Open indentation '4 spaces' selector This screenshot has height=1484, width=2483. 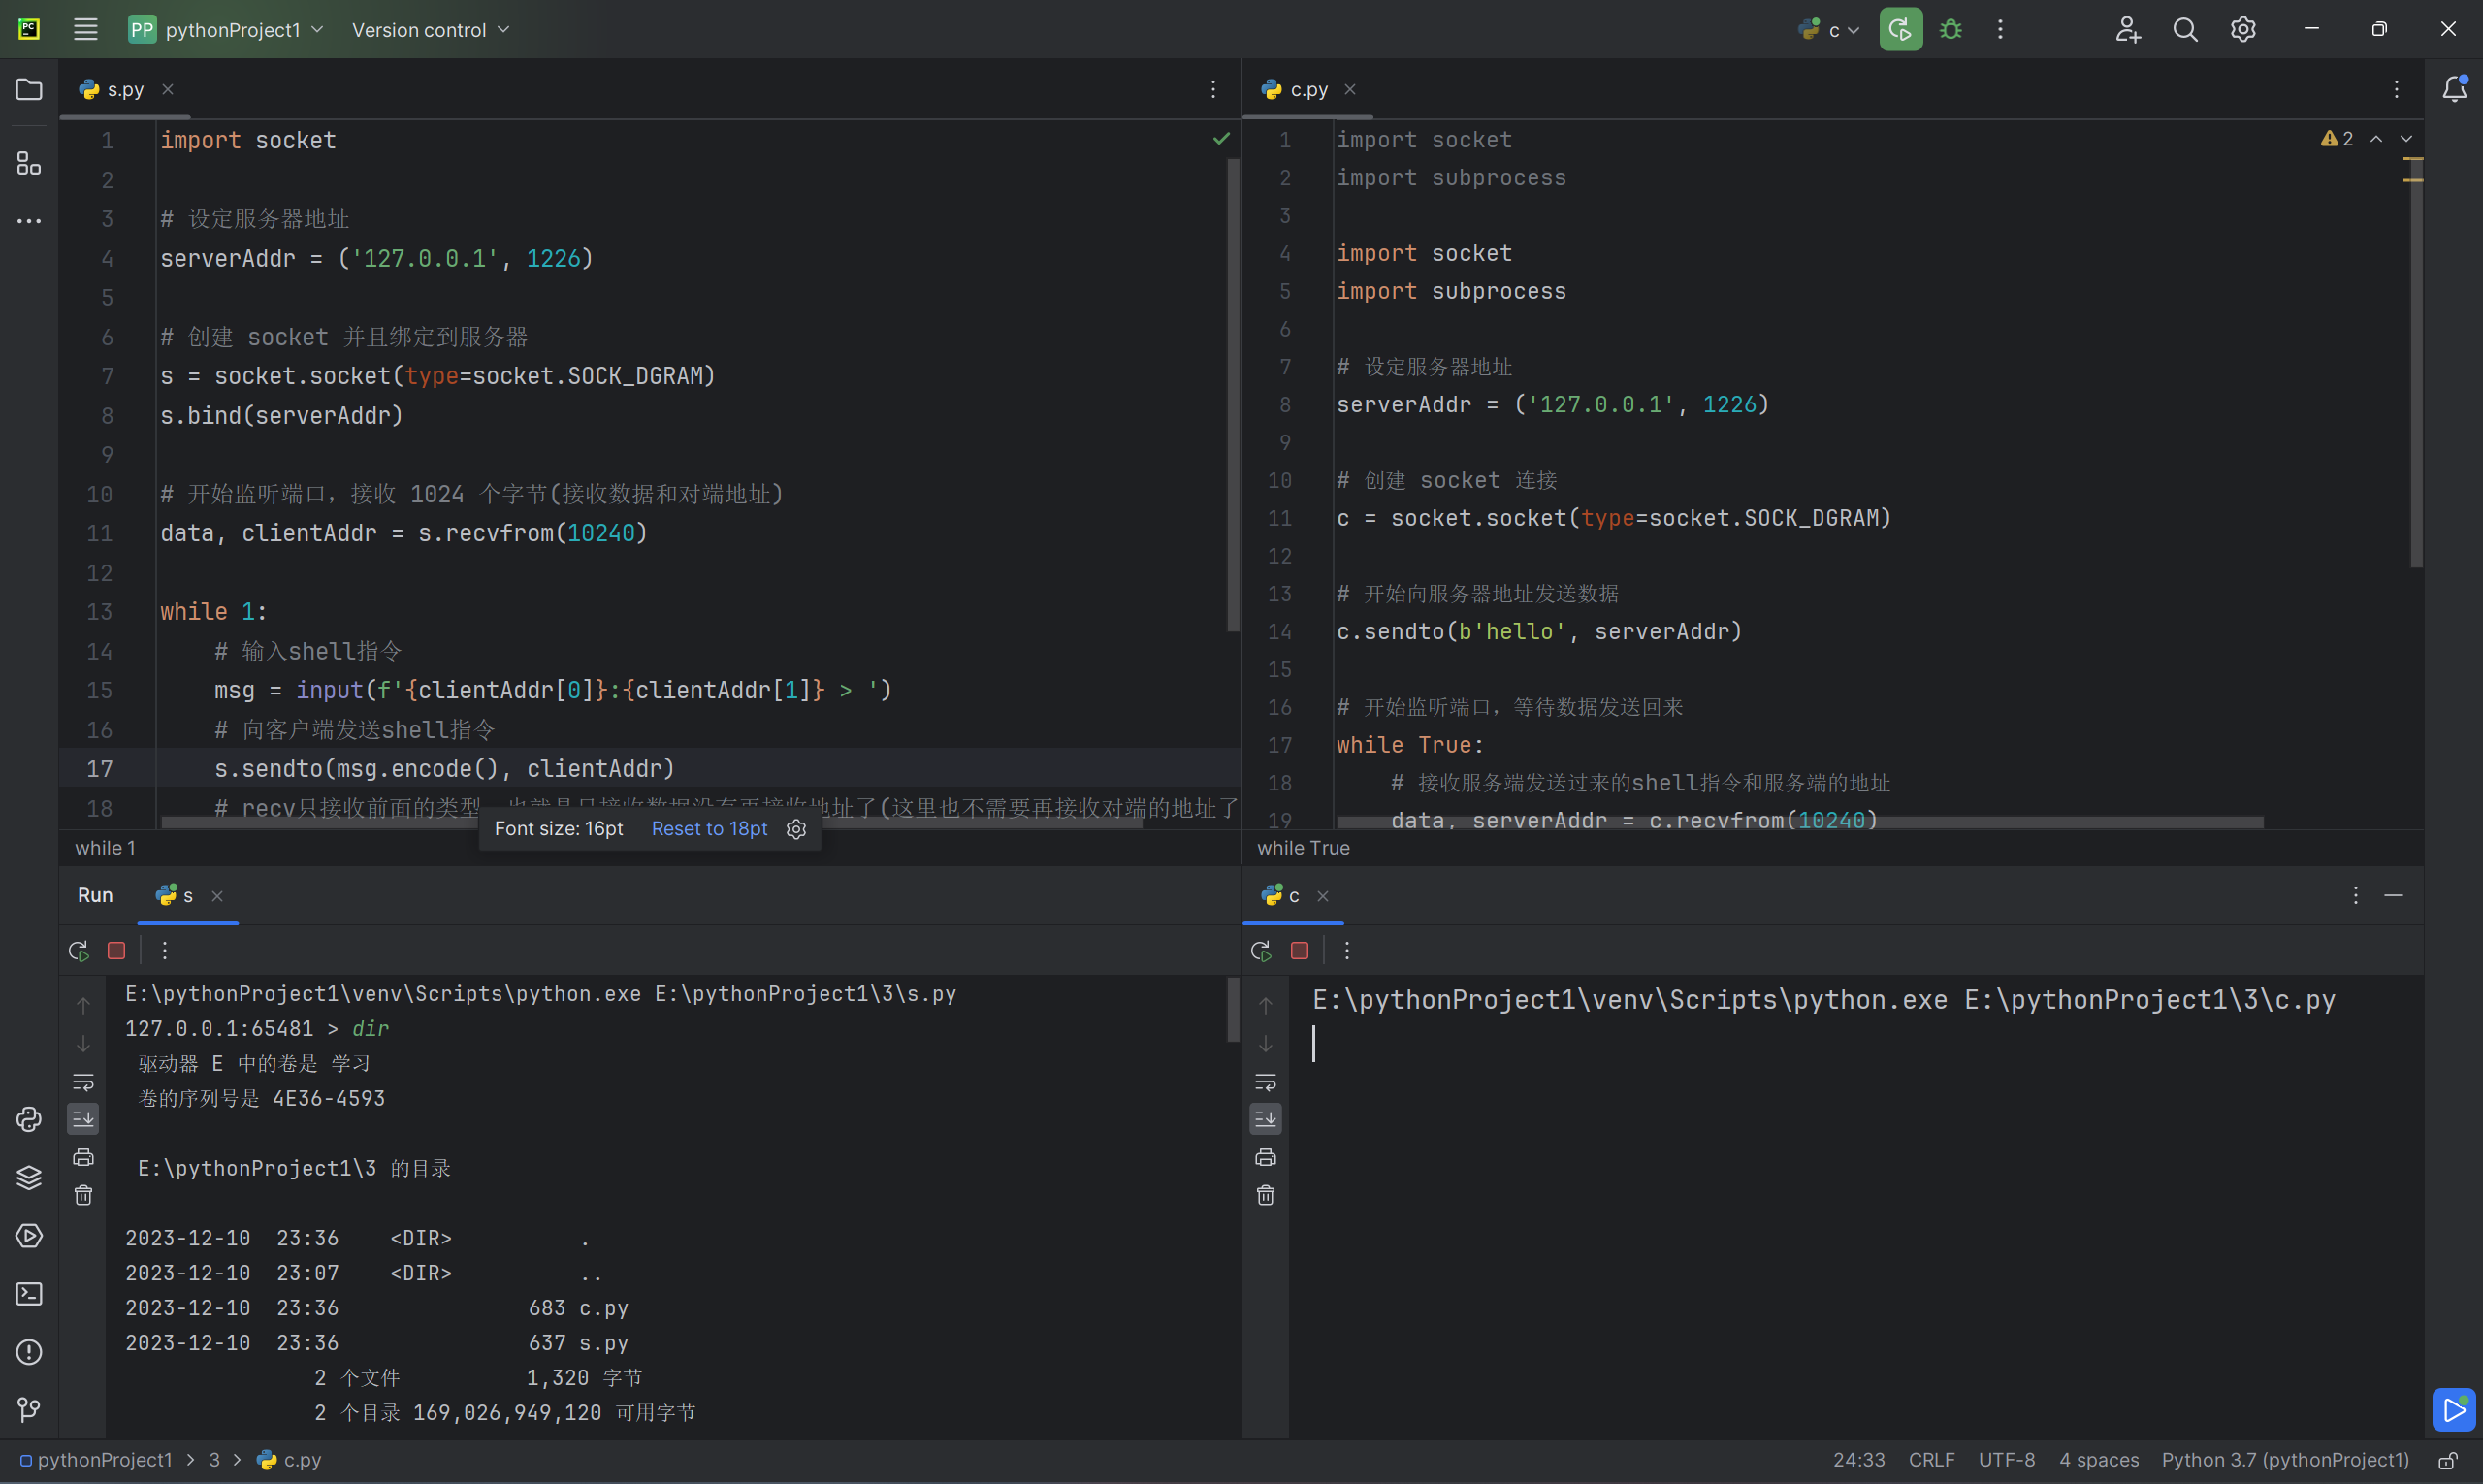coord(2098,1460)
